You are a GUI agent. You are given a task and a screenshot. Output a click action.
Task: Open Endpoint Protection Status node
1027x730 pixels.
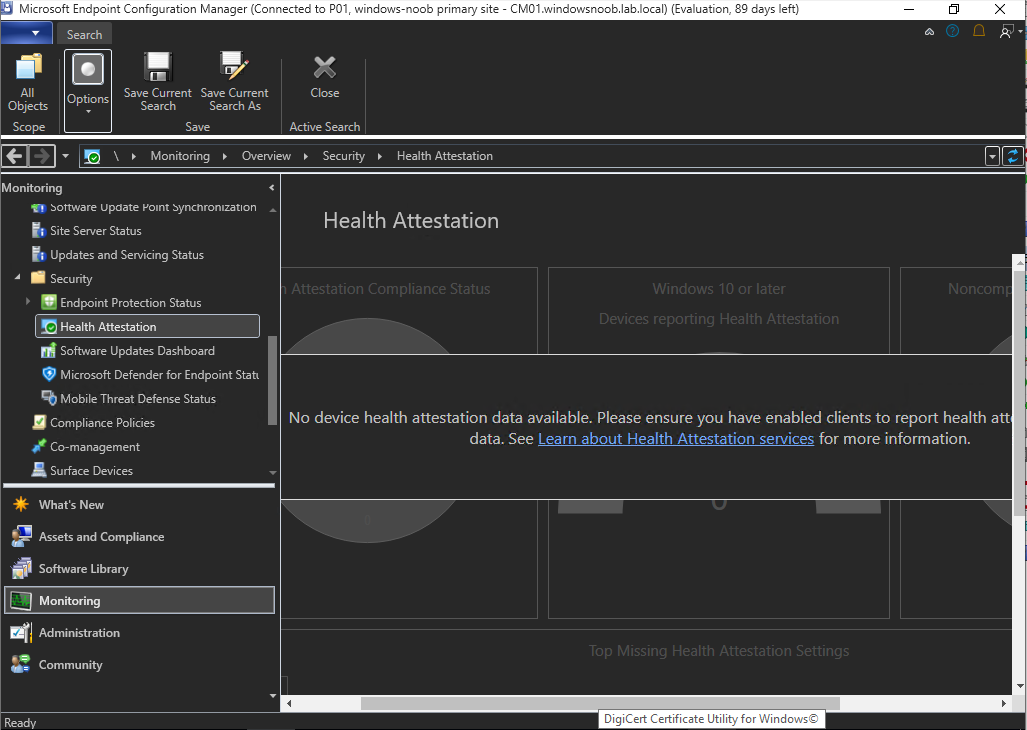pos(130,302)
